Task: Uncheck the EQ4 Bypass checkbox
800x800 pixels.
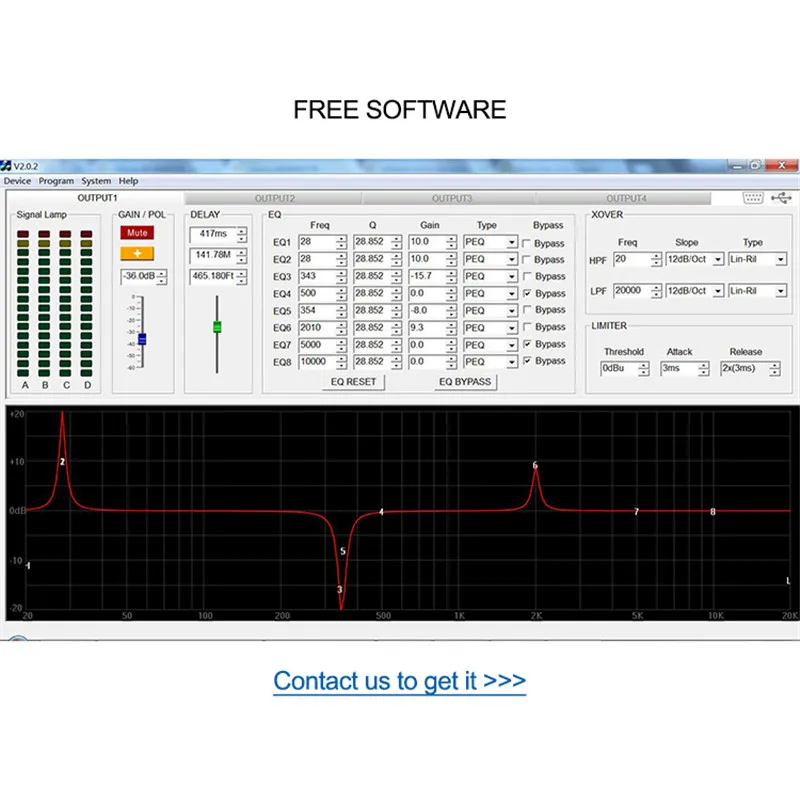Action: point(527,293)
